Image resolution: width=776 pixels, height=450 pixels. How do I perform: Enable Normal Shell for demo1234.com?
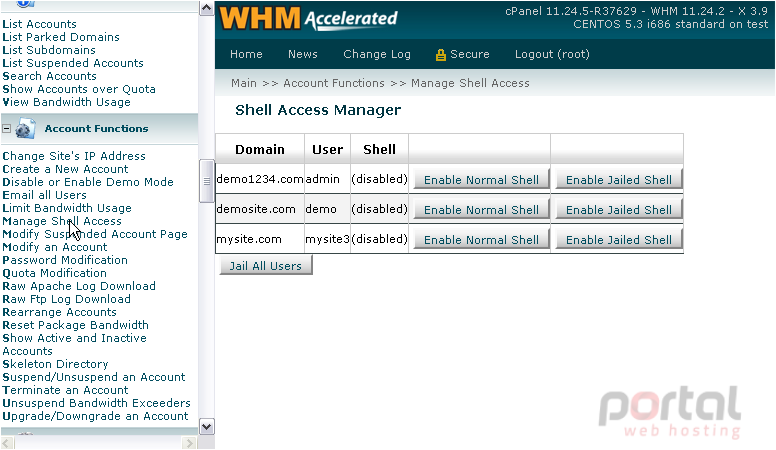[481, 180]
